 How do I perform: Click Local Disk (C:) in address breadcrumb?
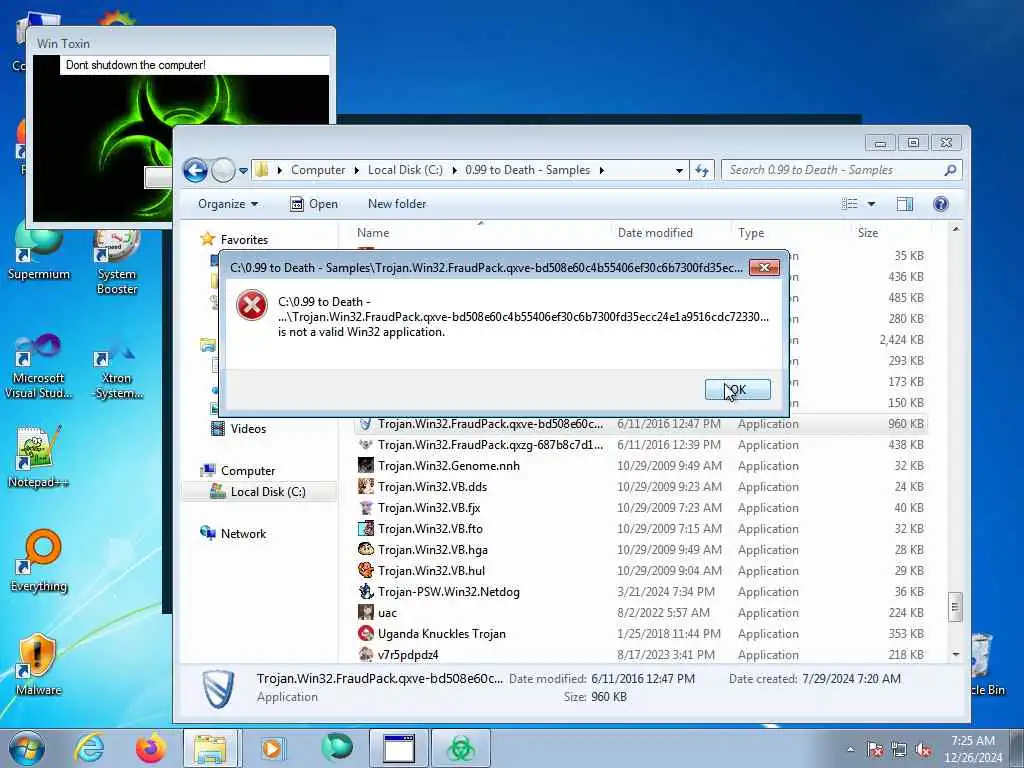pyautogui.click(x=405, y=170)
